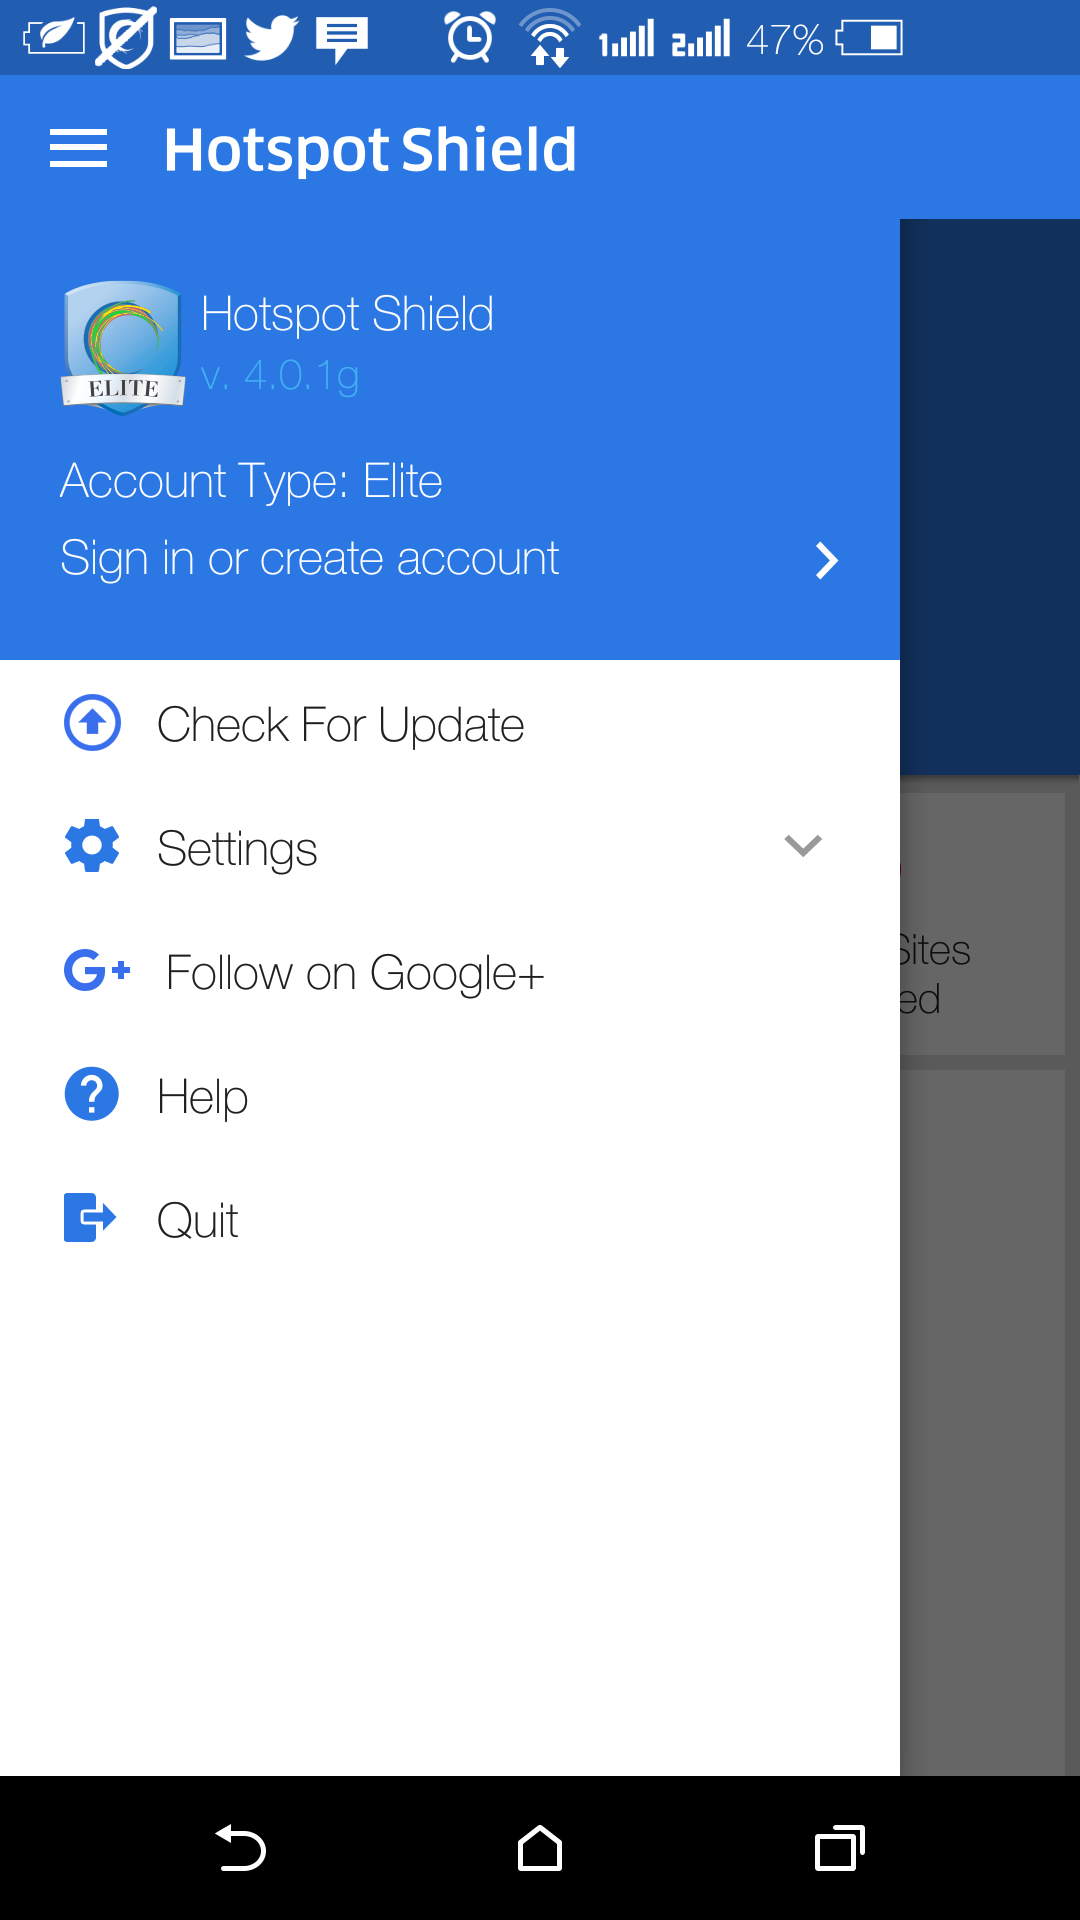Tap the Settings gear icon
The height and width of the screenshot is (1920, 1080).
92,846
